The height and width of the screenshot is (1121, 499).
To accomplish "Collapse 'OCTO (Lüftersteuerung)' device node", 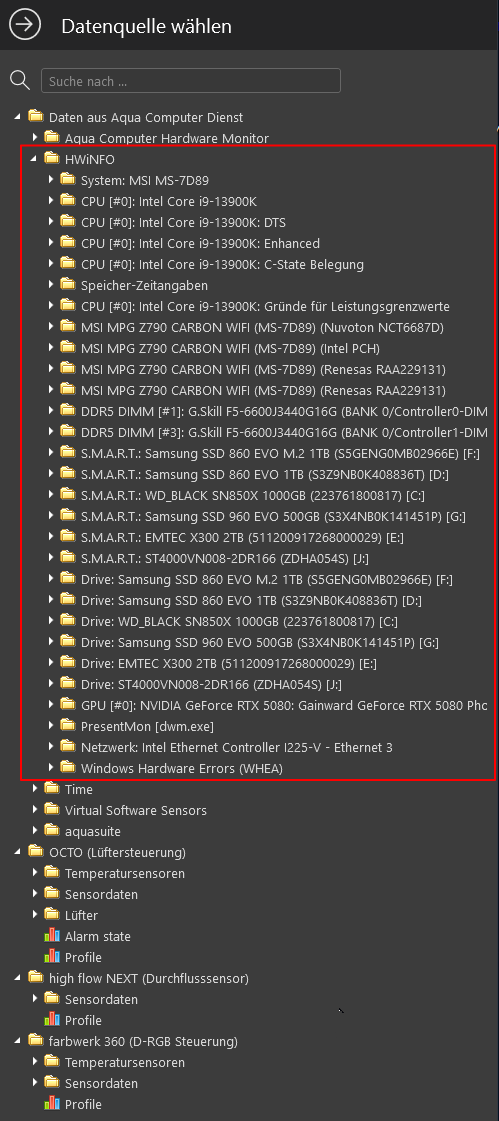I will (18, 852).
